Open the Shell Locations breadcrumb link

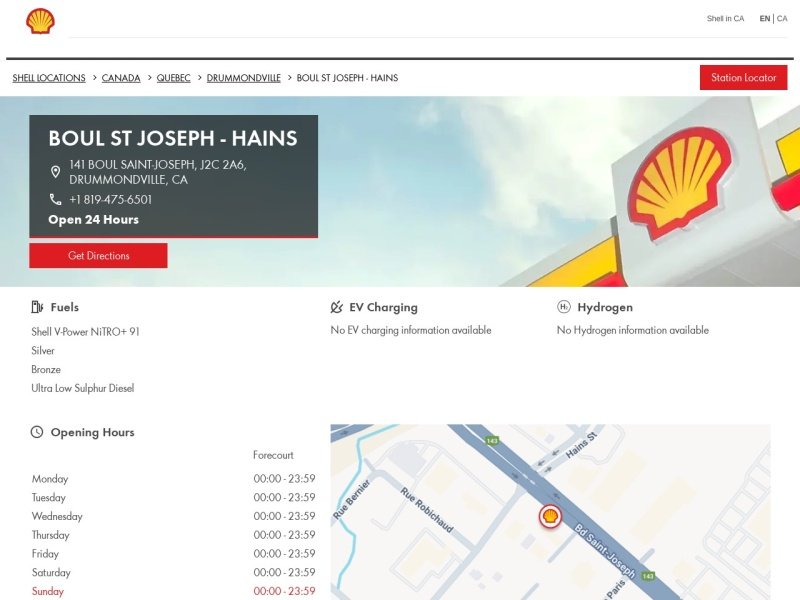[x=49, y=78]
